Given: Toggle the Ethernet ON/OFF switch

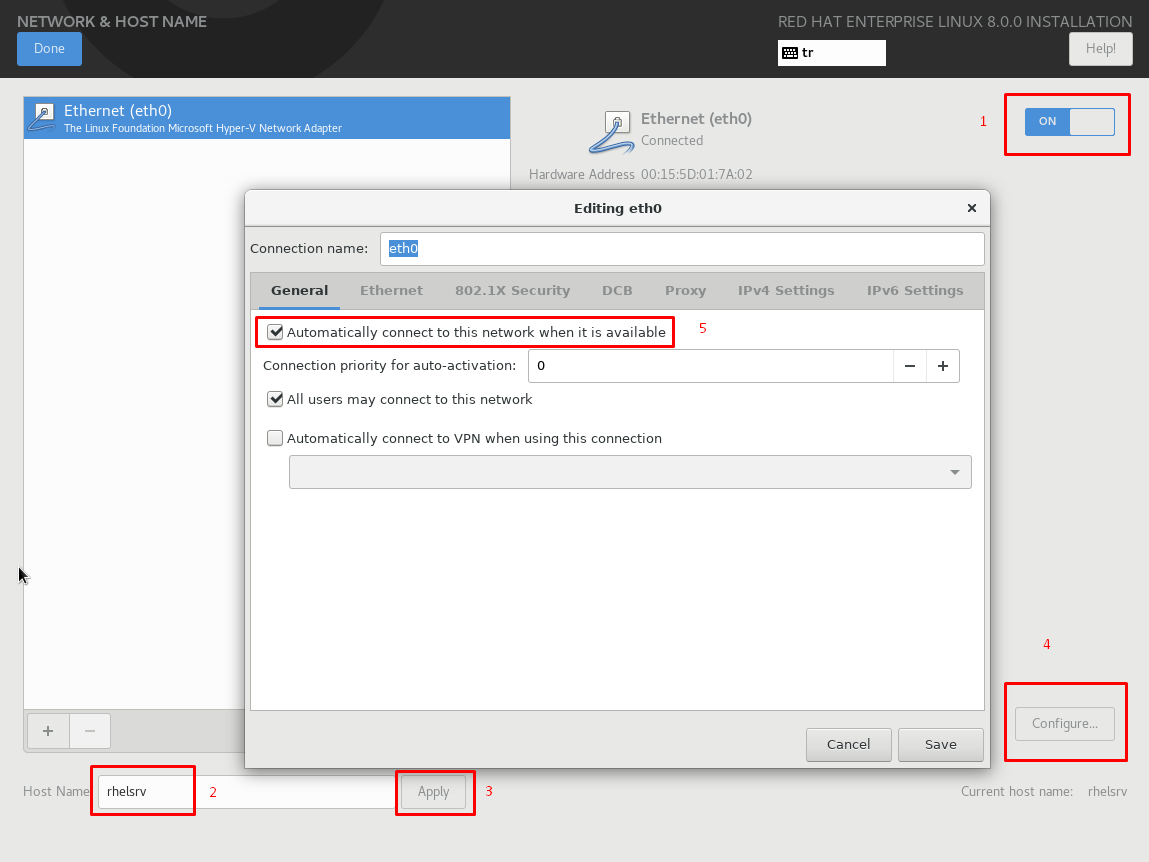Looking at the screenshot, I should coord(1069,122).
